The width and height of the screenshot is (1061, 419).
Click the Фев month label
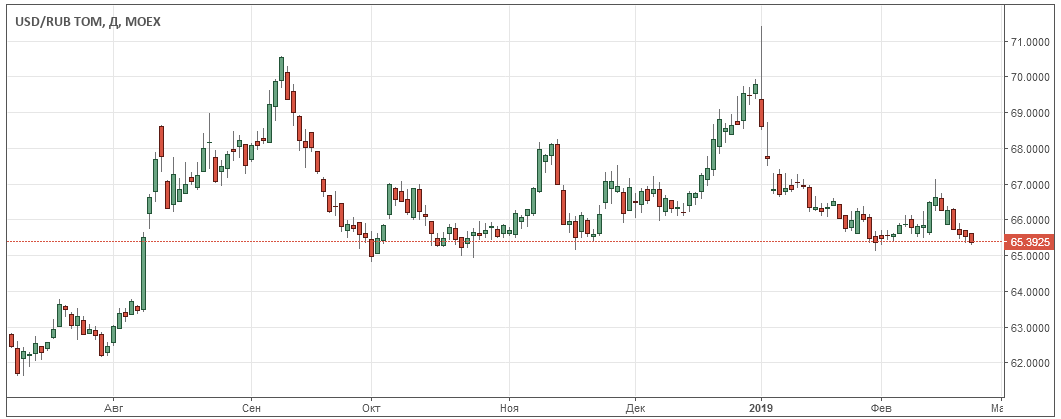click(x=881, y=408)
